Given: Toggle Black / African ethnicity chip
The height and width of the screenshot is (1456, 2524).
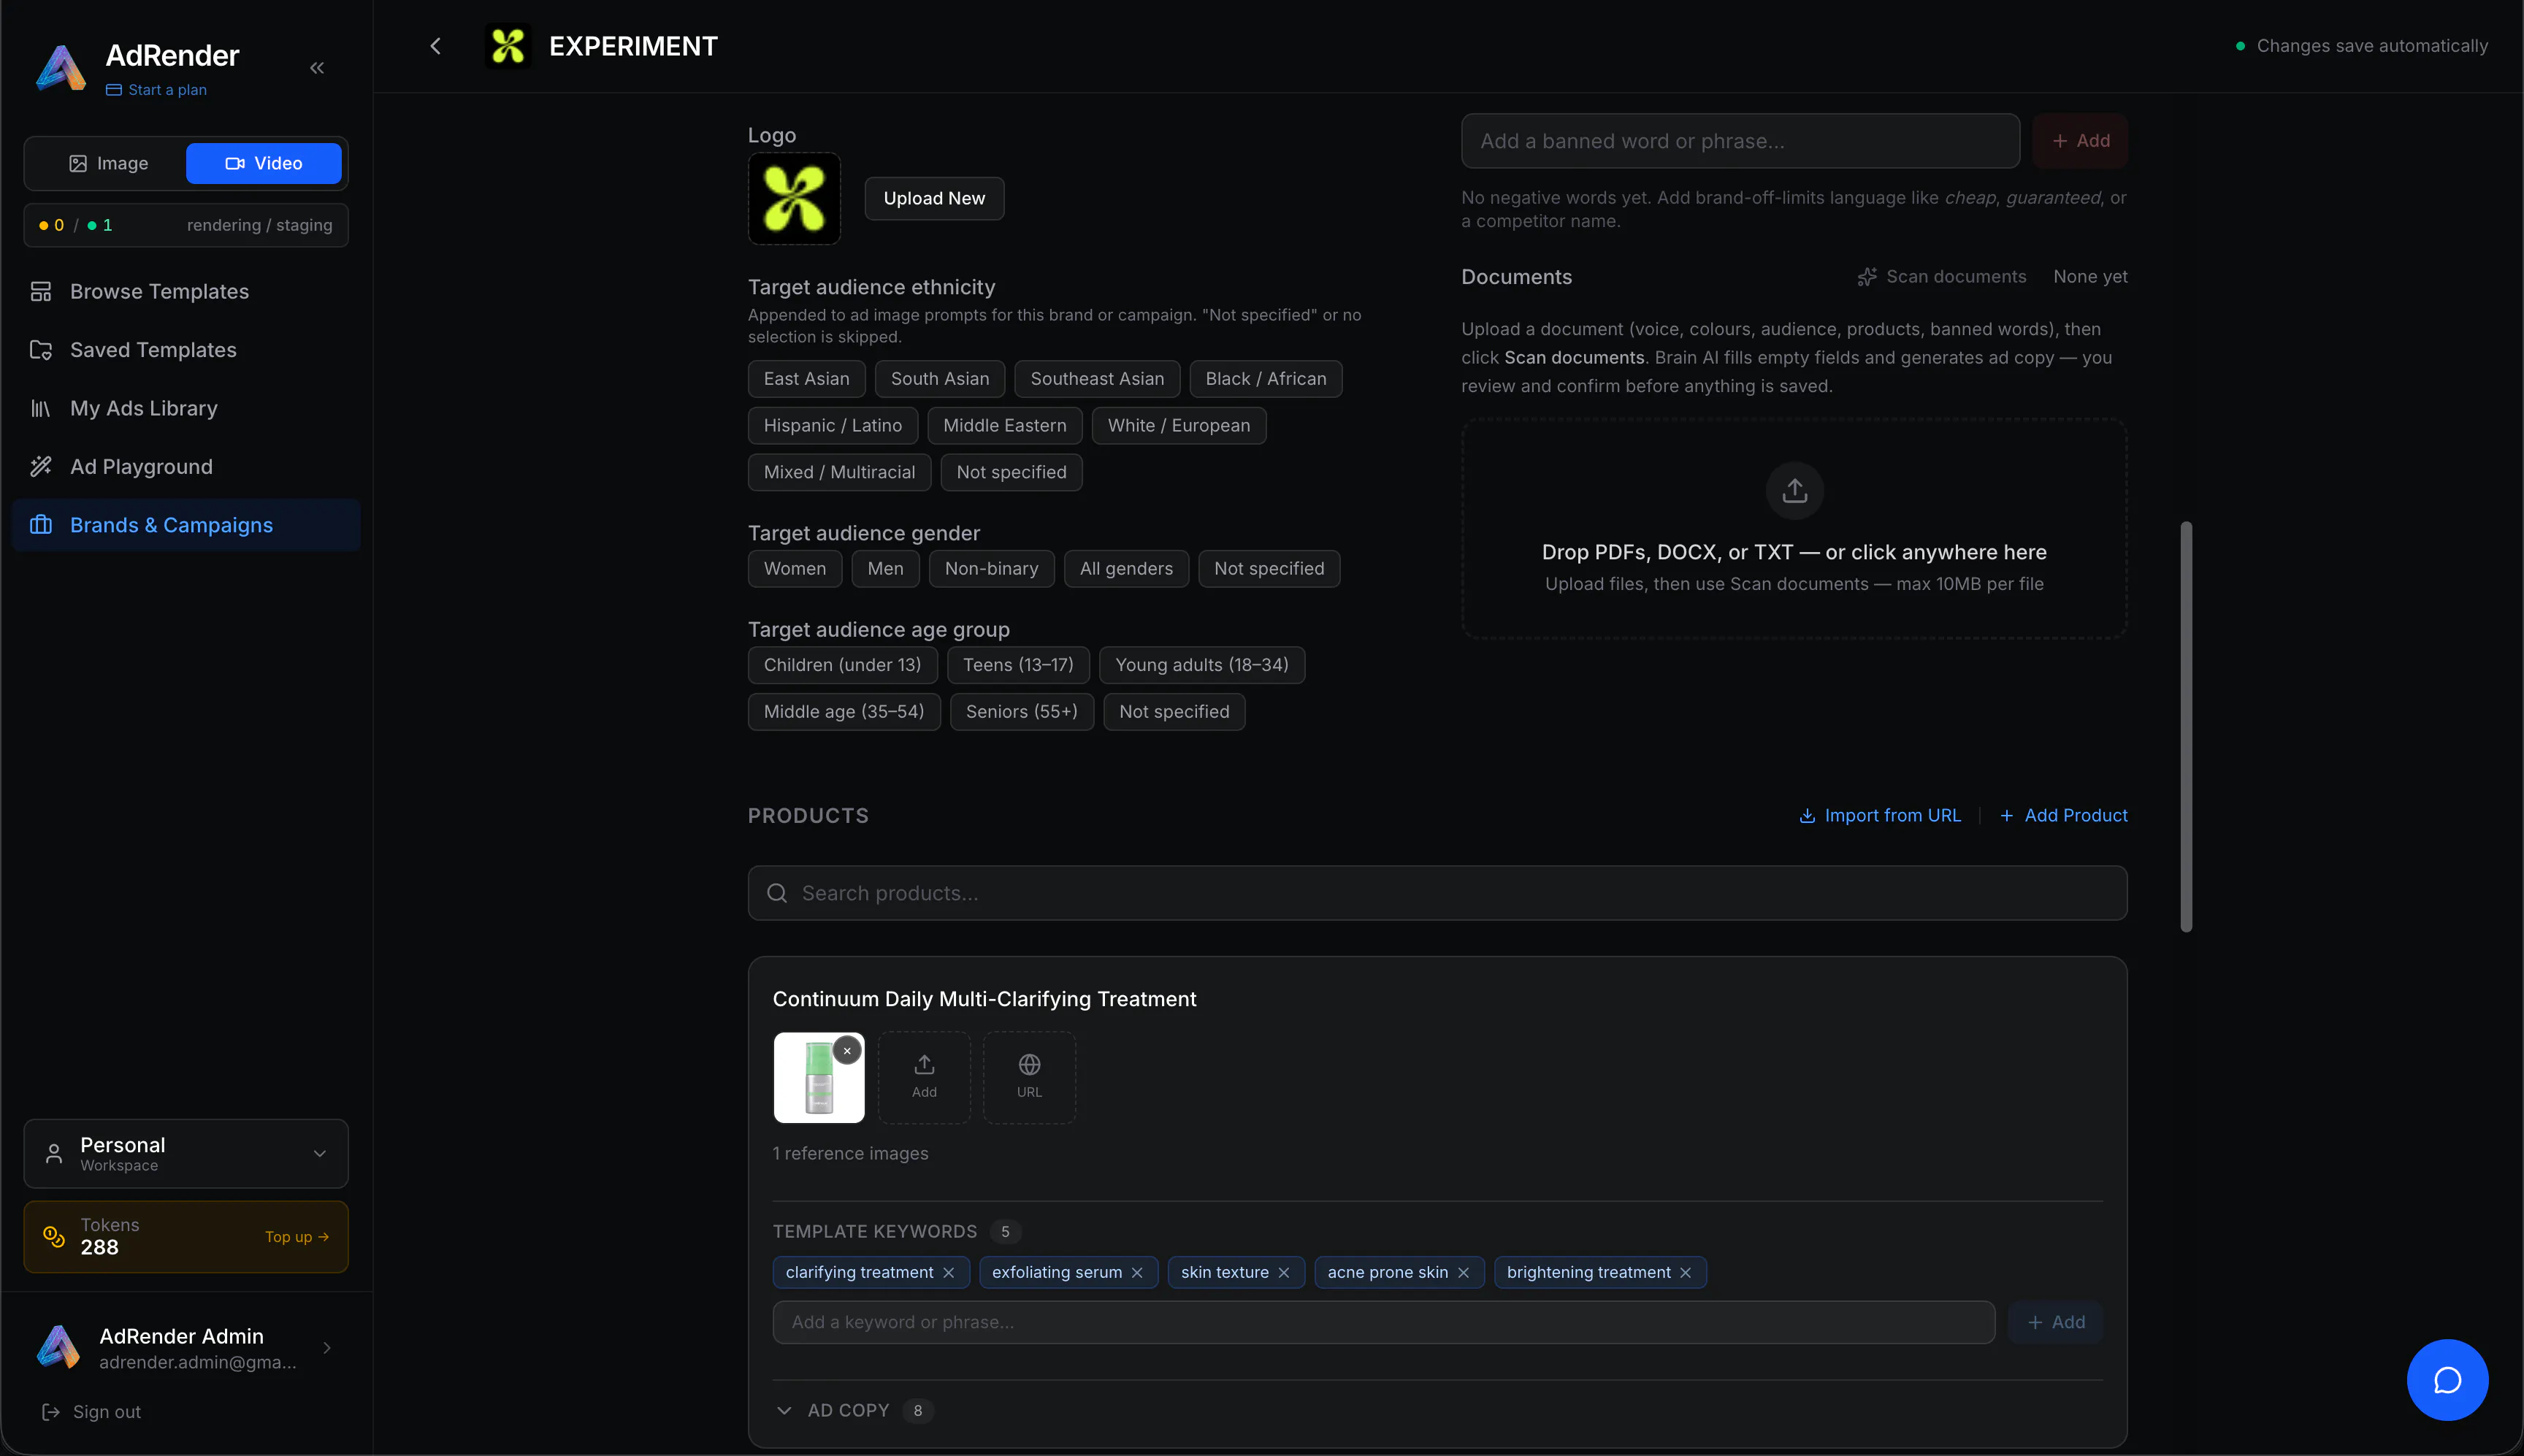Looking at the screenshot, I should 1266,379.
